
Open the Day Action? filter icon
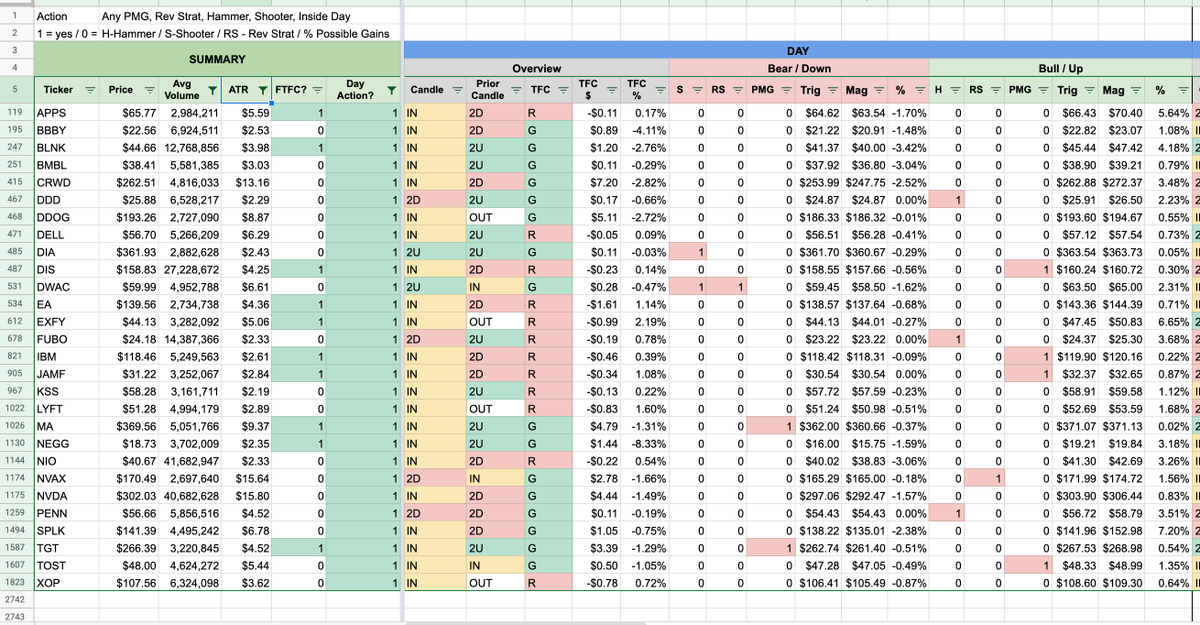pos(391,90)
